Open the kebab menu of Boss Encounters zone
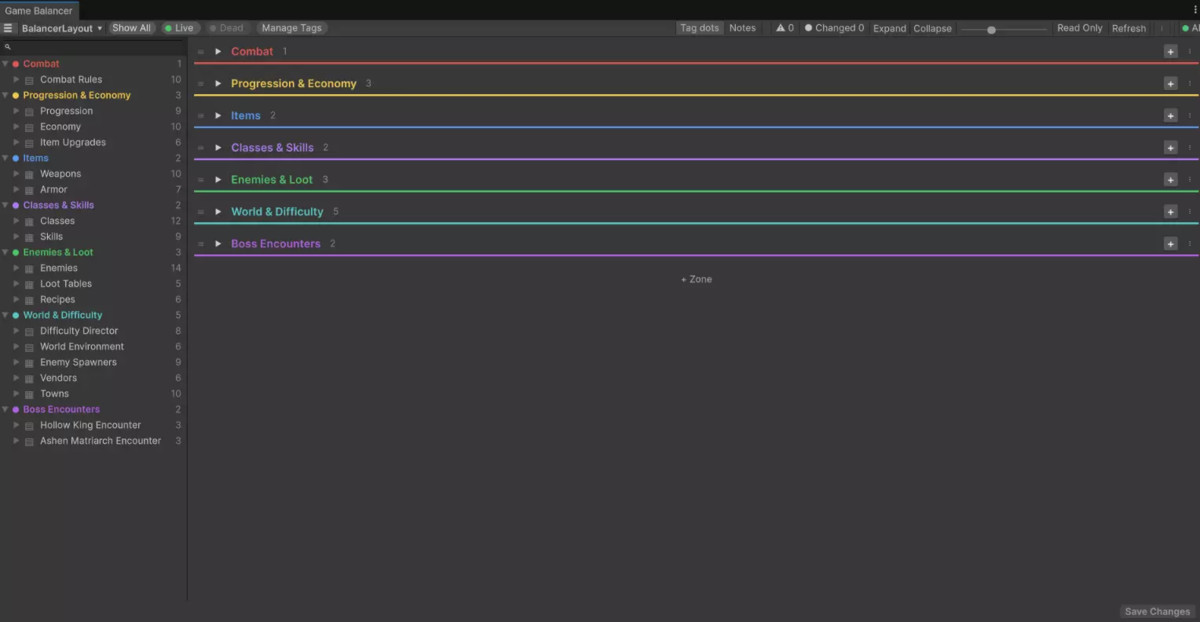This screenshot has width=1200, height=622. [1189, 243]
